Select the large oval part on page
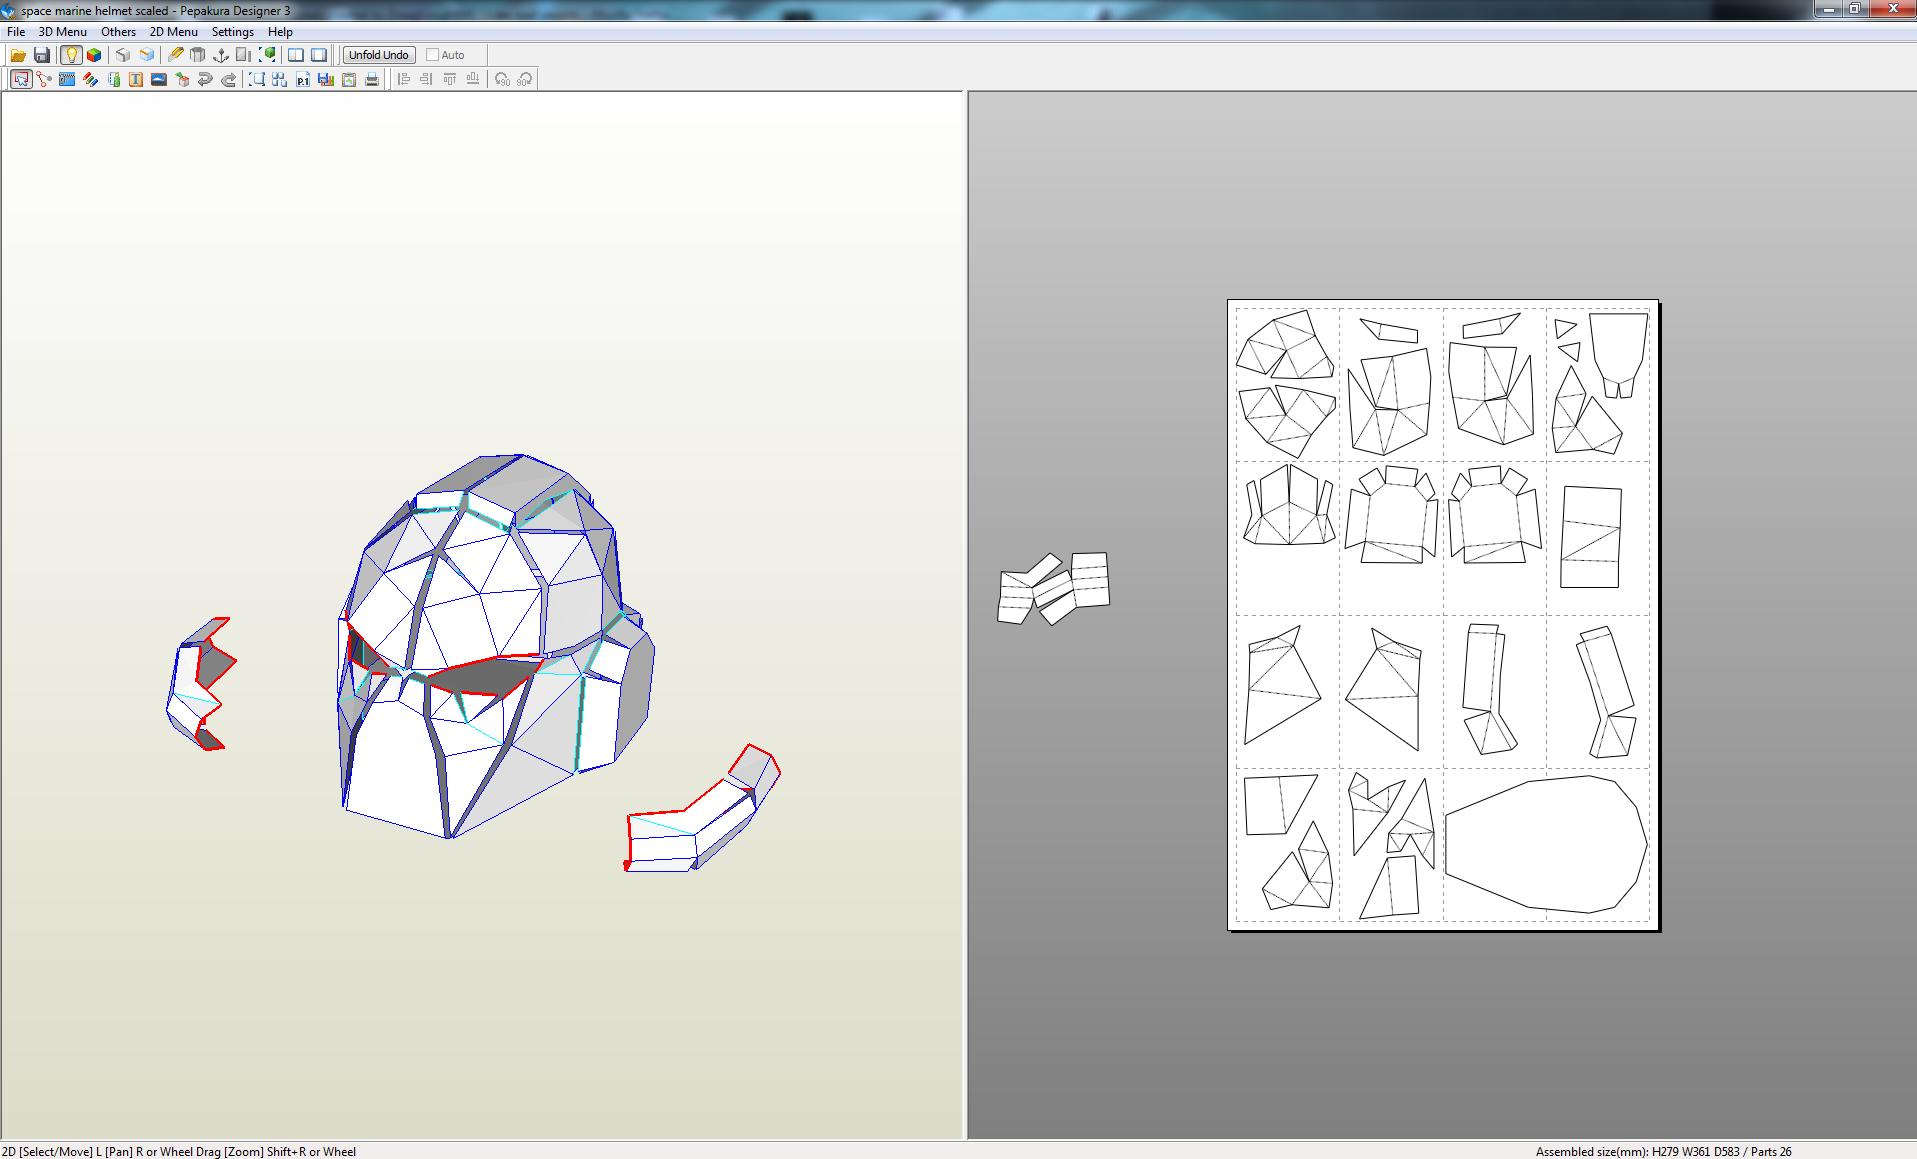The image size is (1917, 1159). click(1546, 845)
